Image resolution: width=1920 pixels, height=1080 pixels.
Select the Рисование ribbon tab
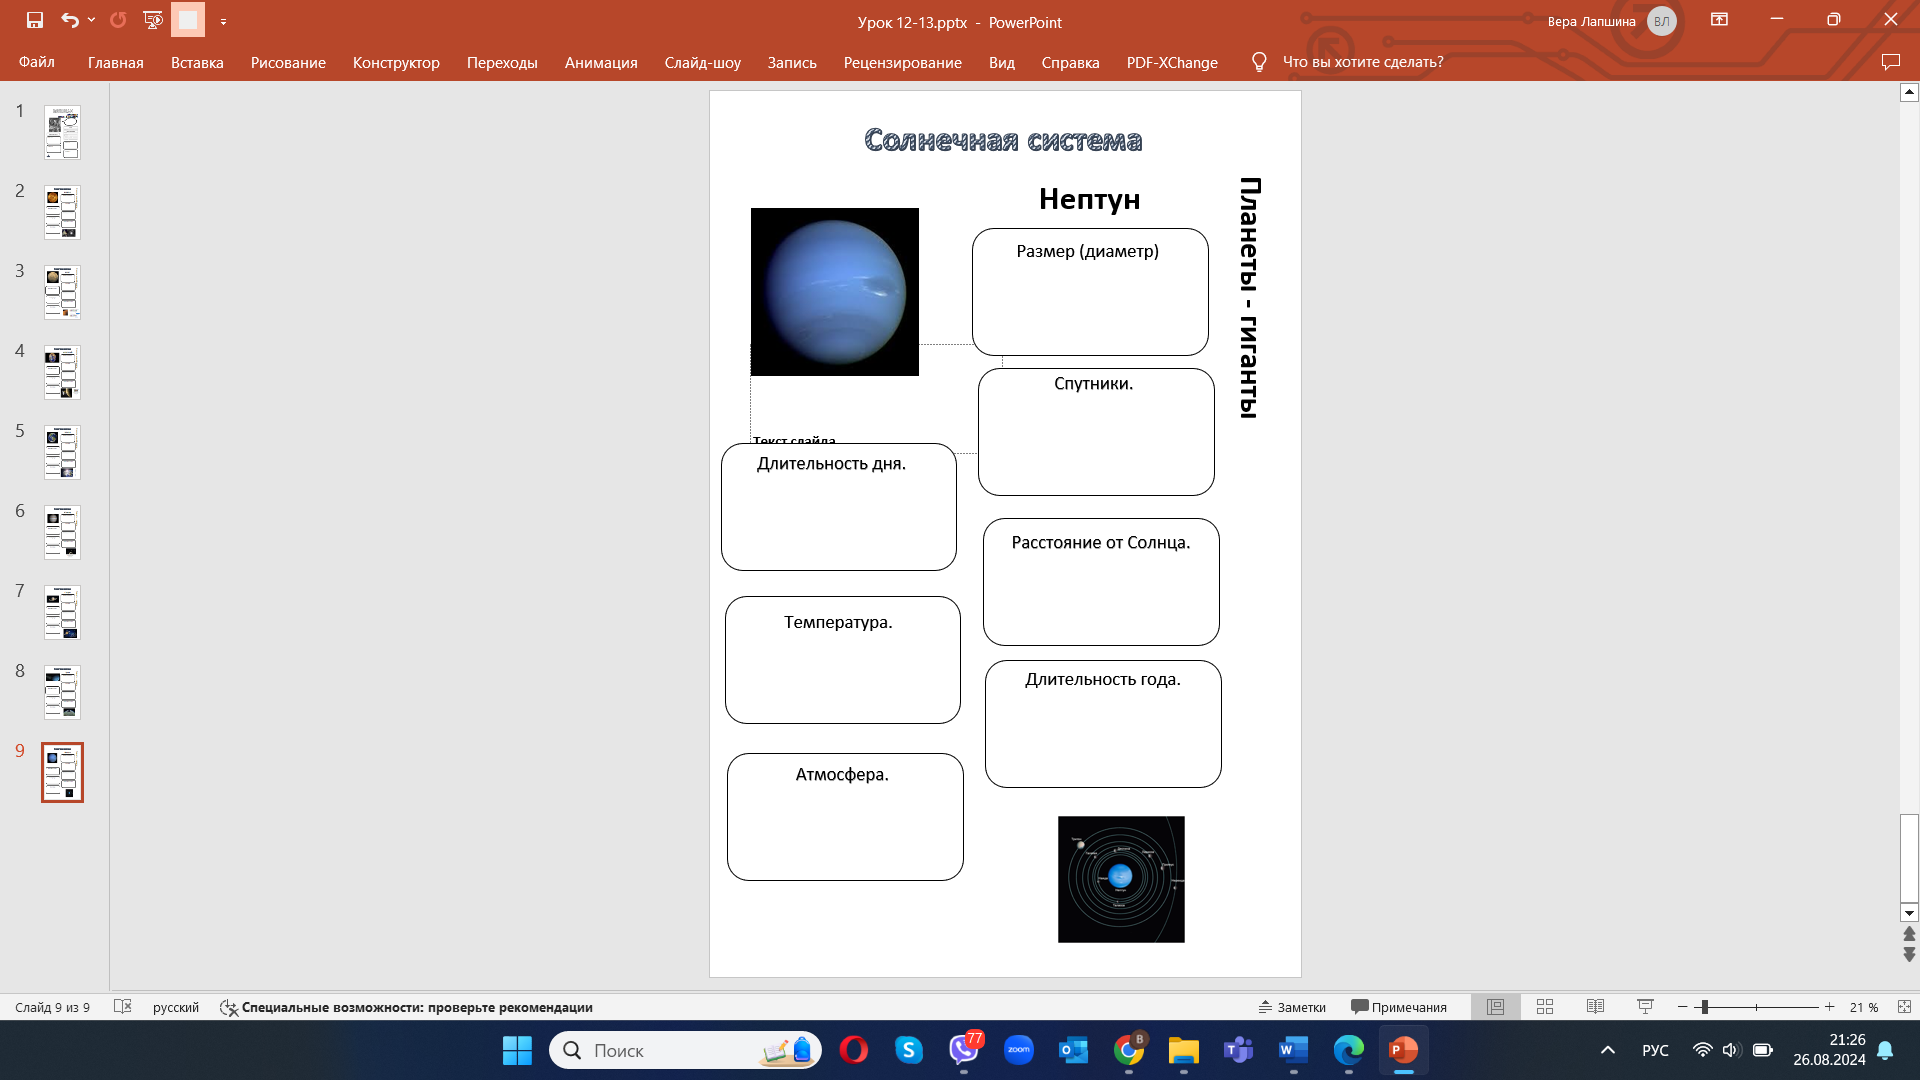tap(288, 62)
